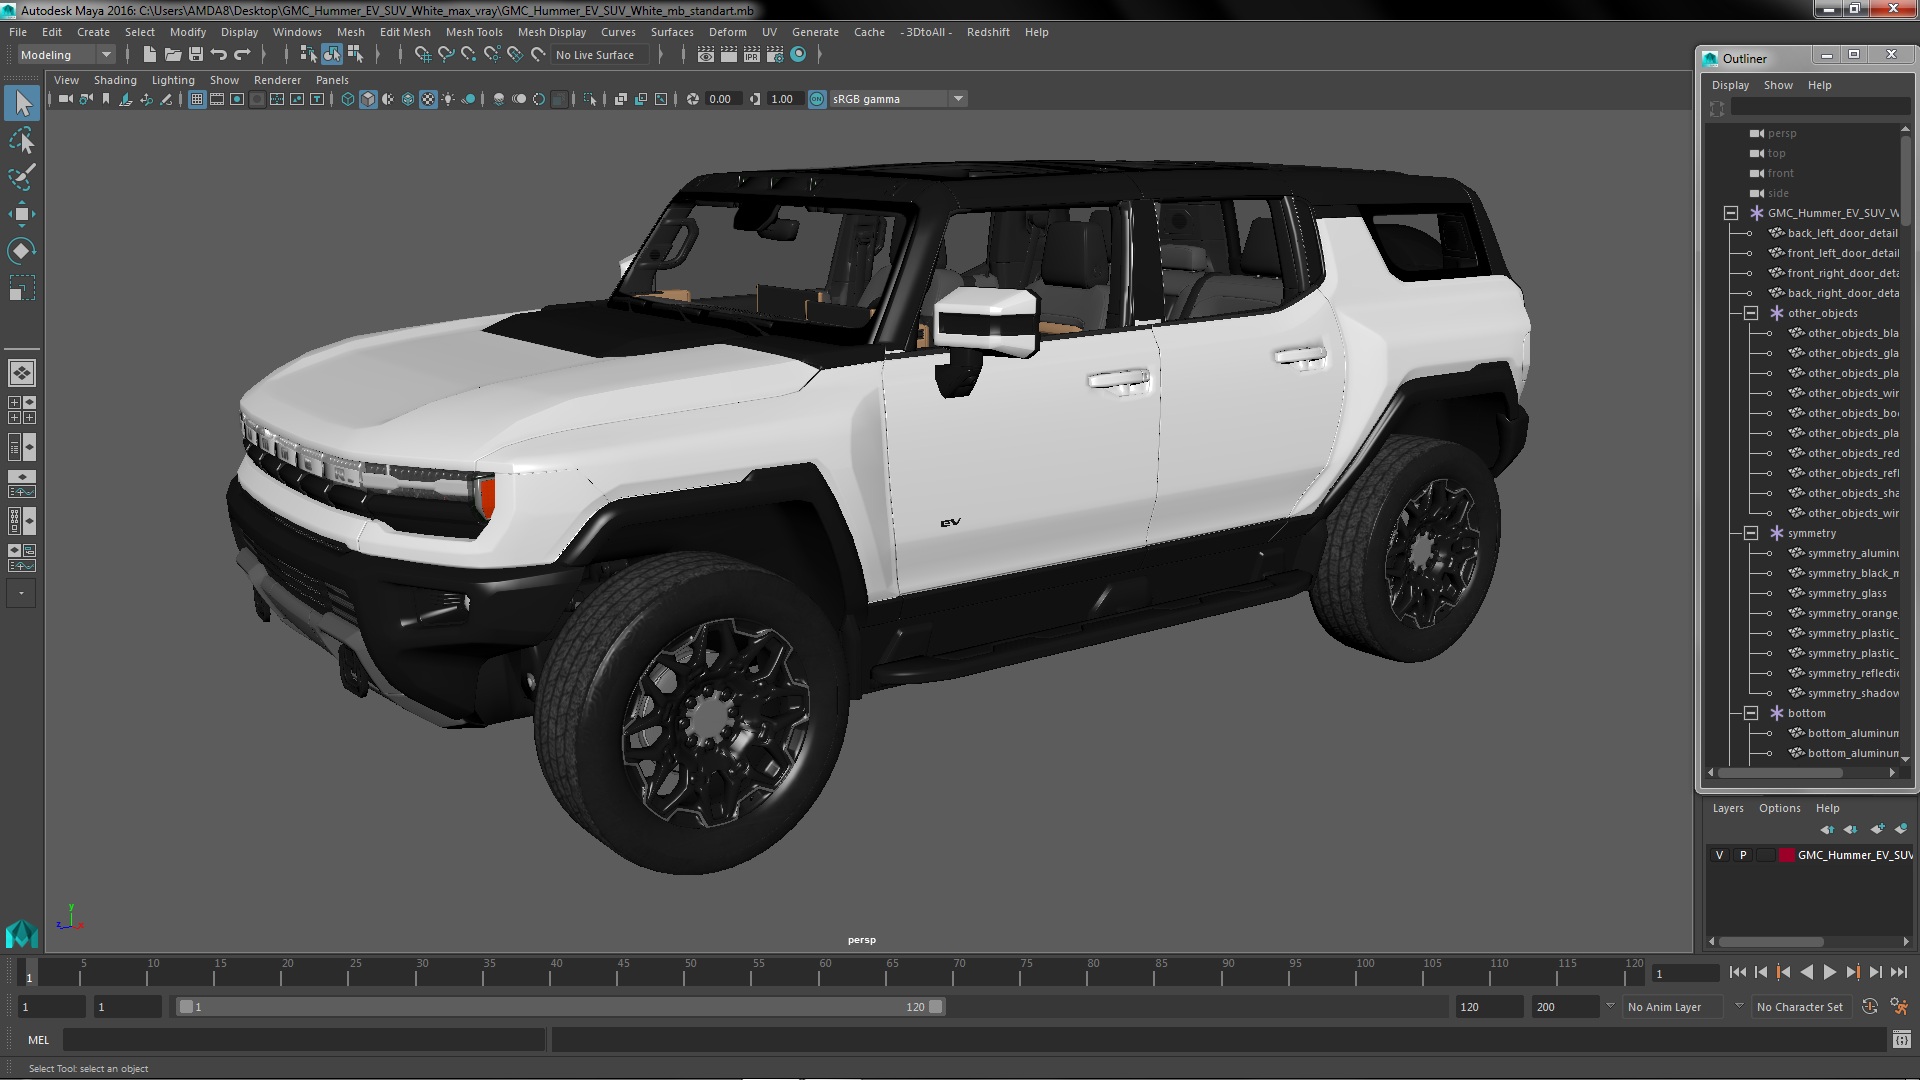Toggle layer playback P box
1920x1080 pixels.
(x=1743, y=855)
